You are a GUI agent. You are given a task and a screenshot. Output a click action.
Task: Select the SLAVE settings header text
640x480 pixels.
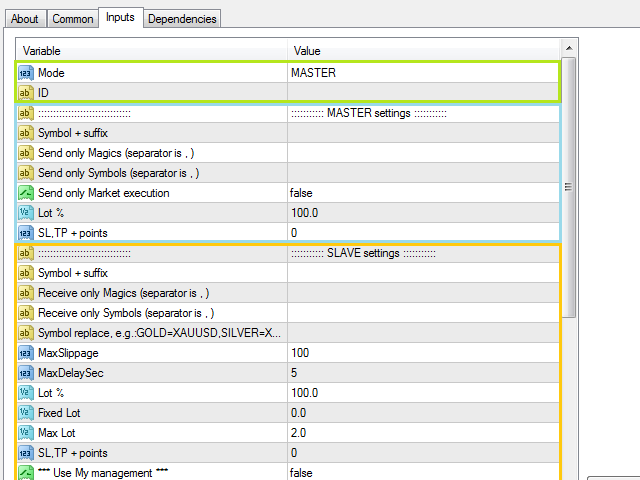[363, 253]
